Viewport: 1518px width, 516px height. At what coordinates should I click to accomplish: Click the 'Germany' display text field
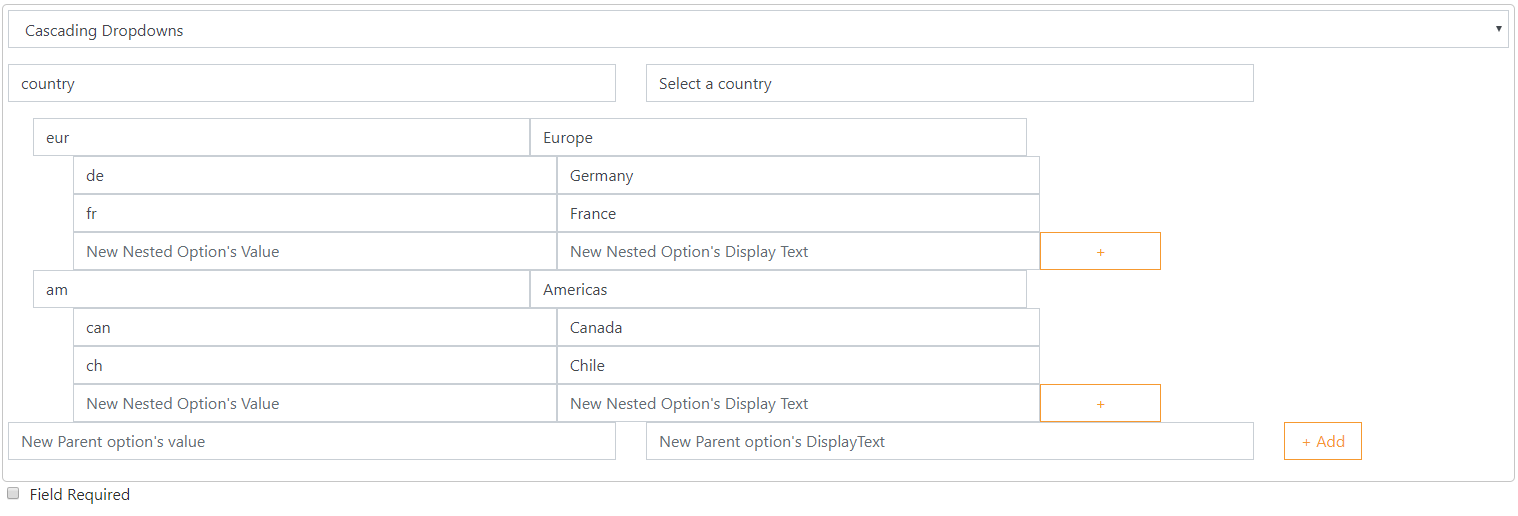[x=798, y=175]
